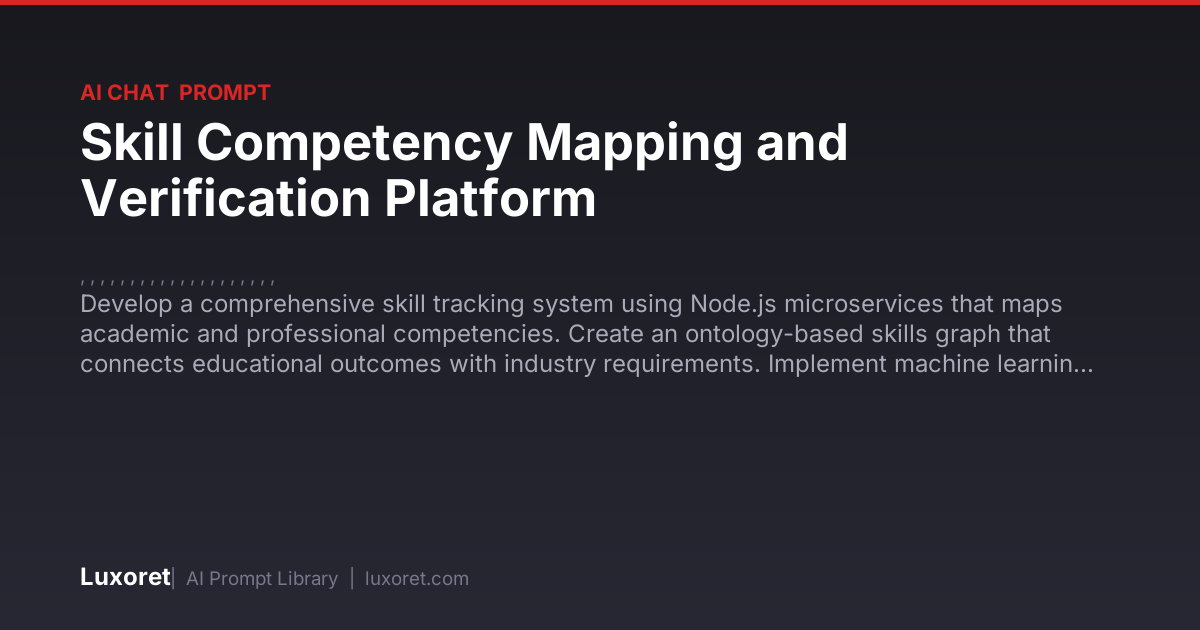
Task: Click the 'AI CHAT PROMPT' category label
Action: [175, 93]
